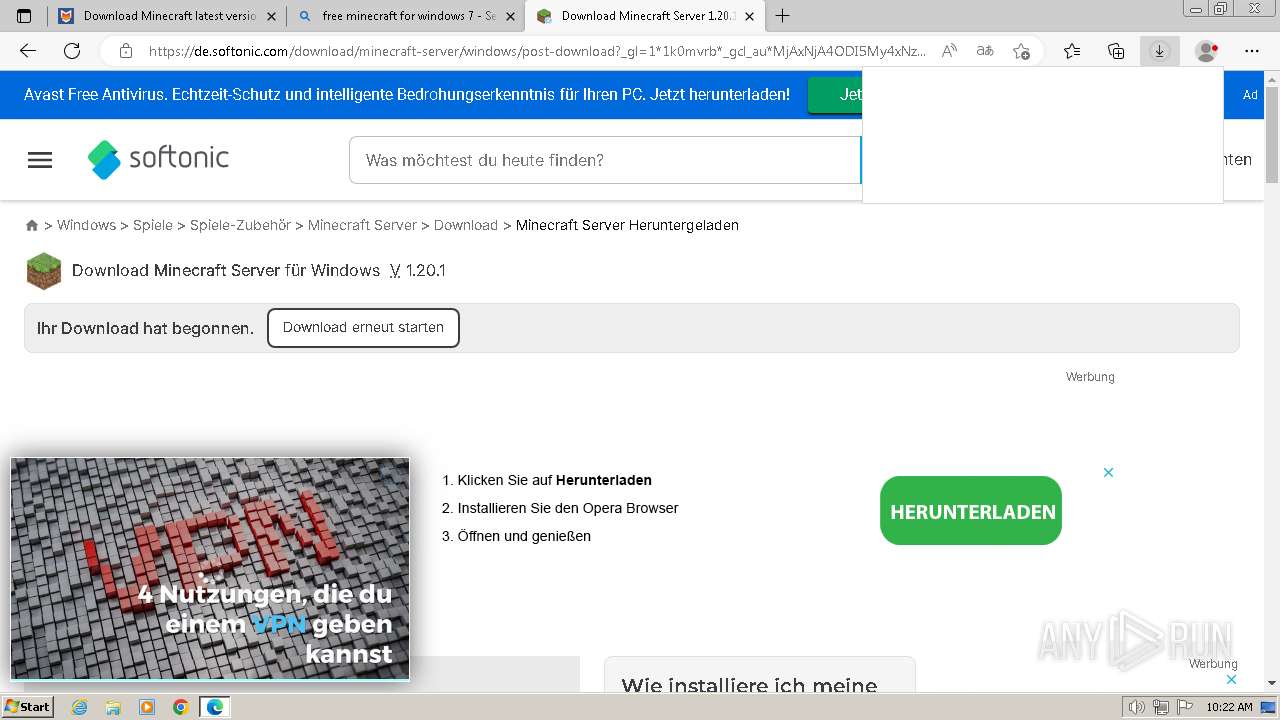Open the network tray icon
The width and height of the screenshot is (1280, 720).
[1160, 707]
